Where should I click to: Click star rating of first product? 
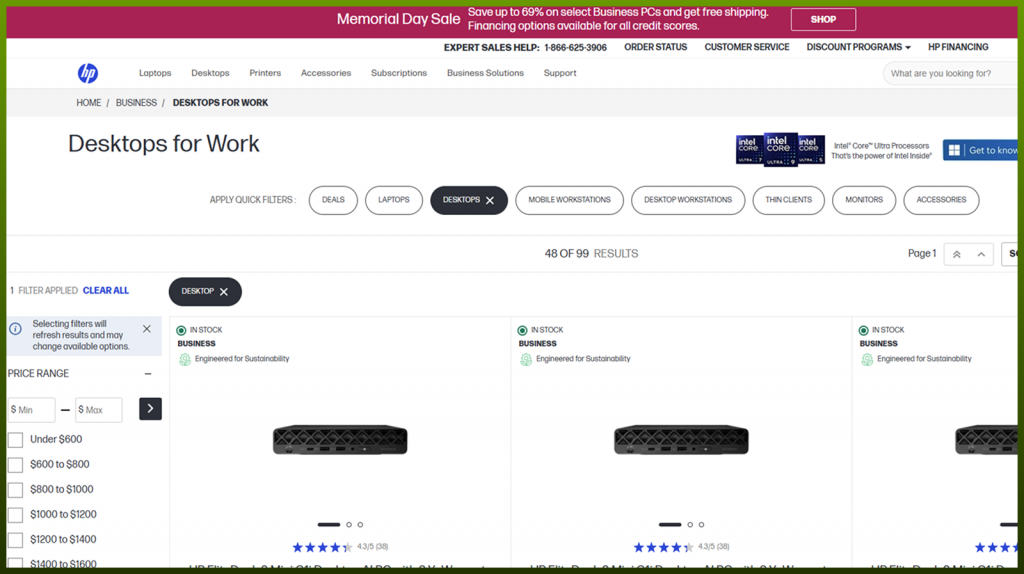[323, 547]
